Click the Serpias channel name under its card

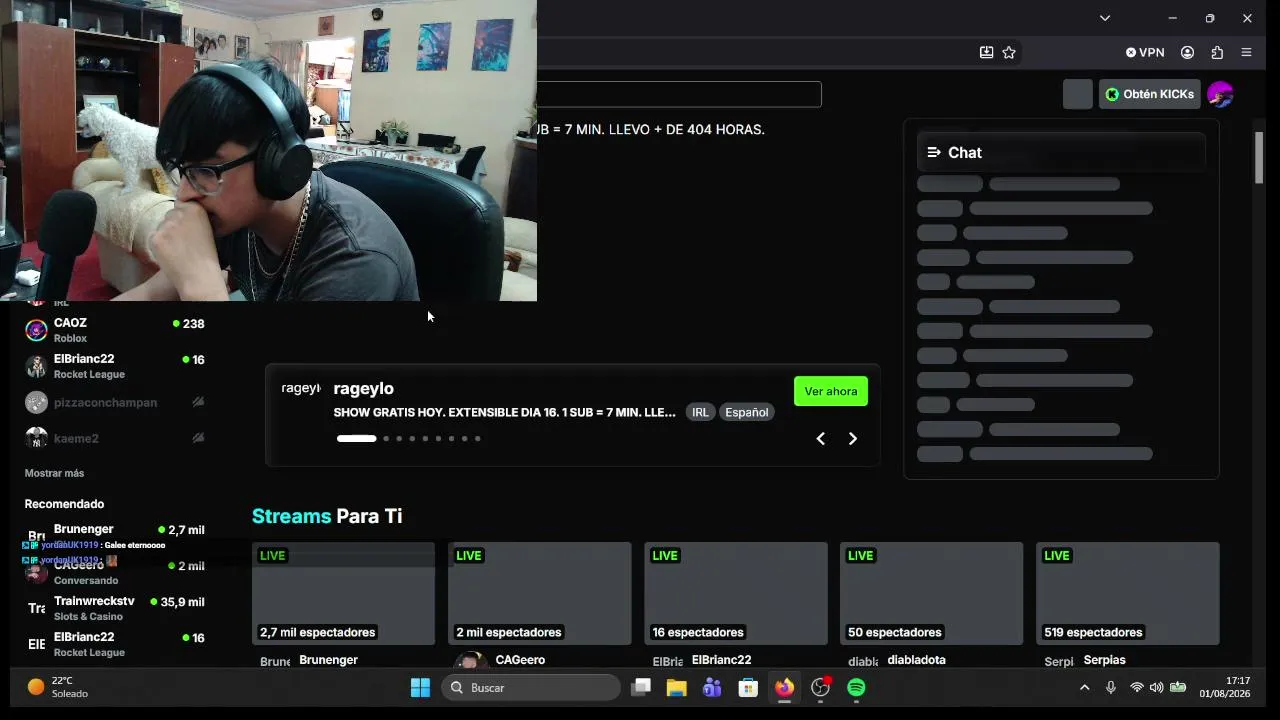coord(1104,660)
